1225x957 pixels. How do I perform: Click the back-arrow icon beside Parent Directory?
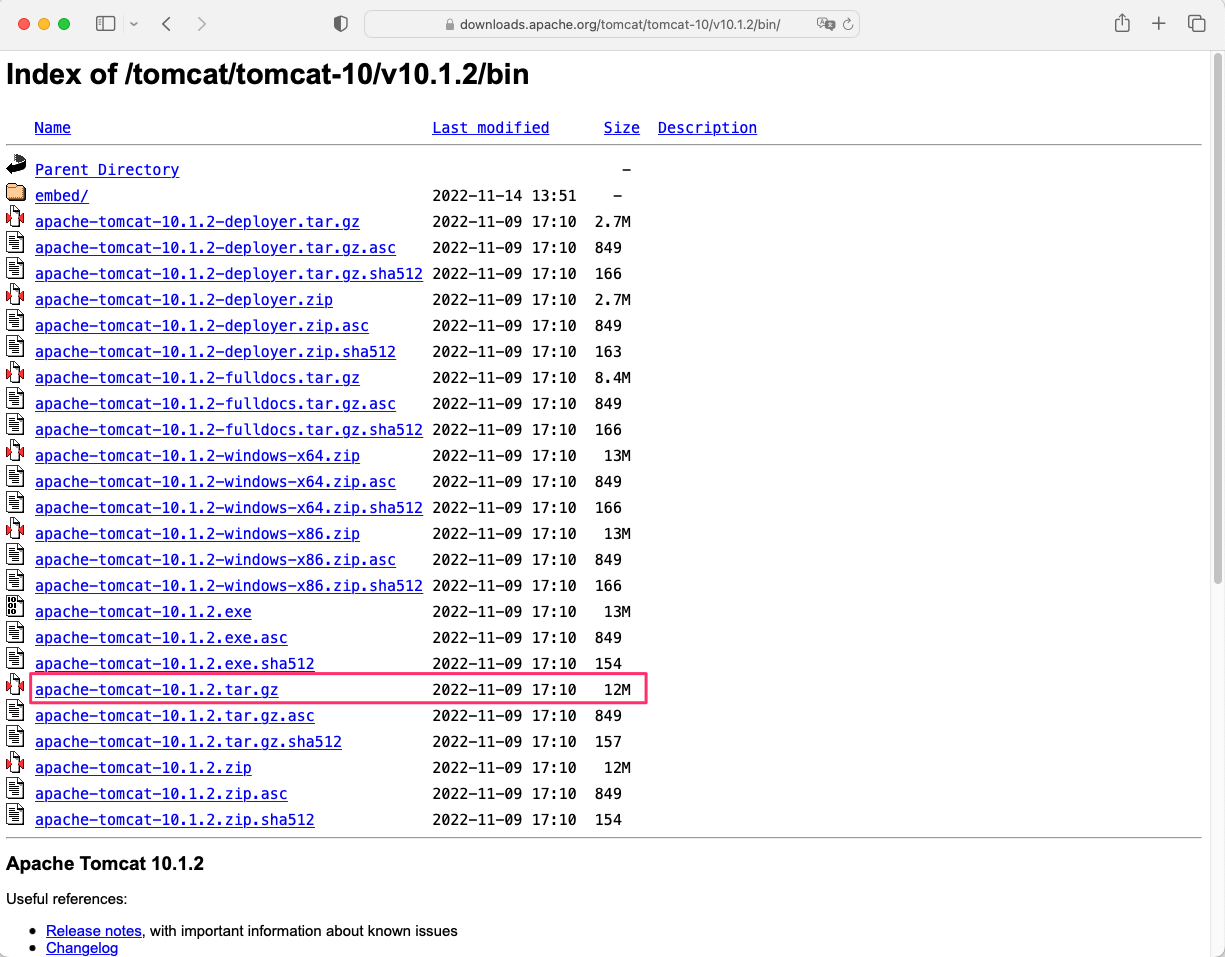(x=16, y=165)
